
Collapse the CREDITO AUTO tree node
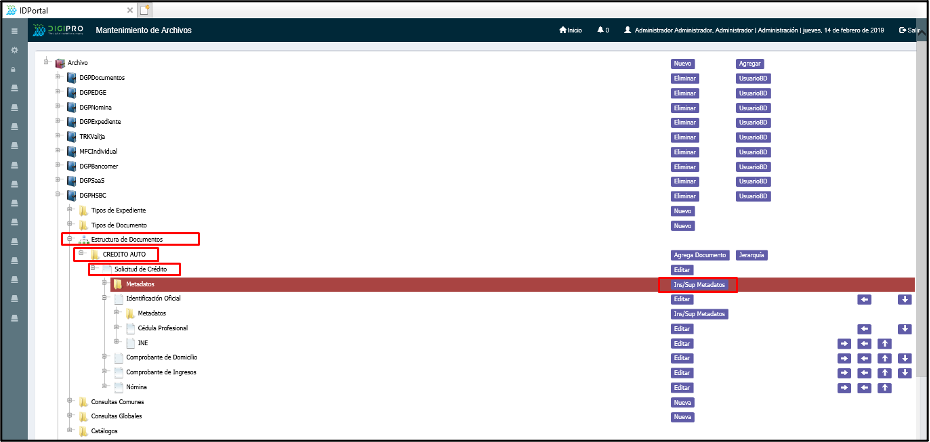(81, 254)
